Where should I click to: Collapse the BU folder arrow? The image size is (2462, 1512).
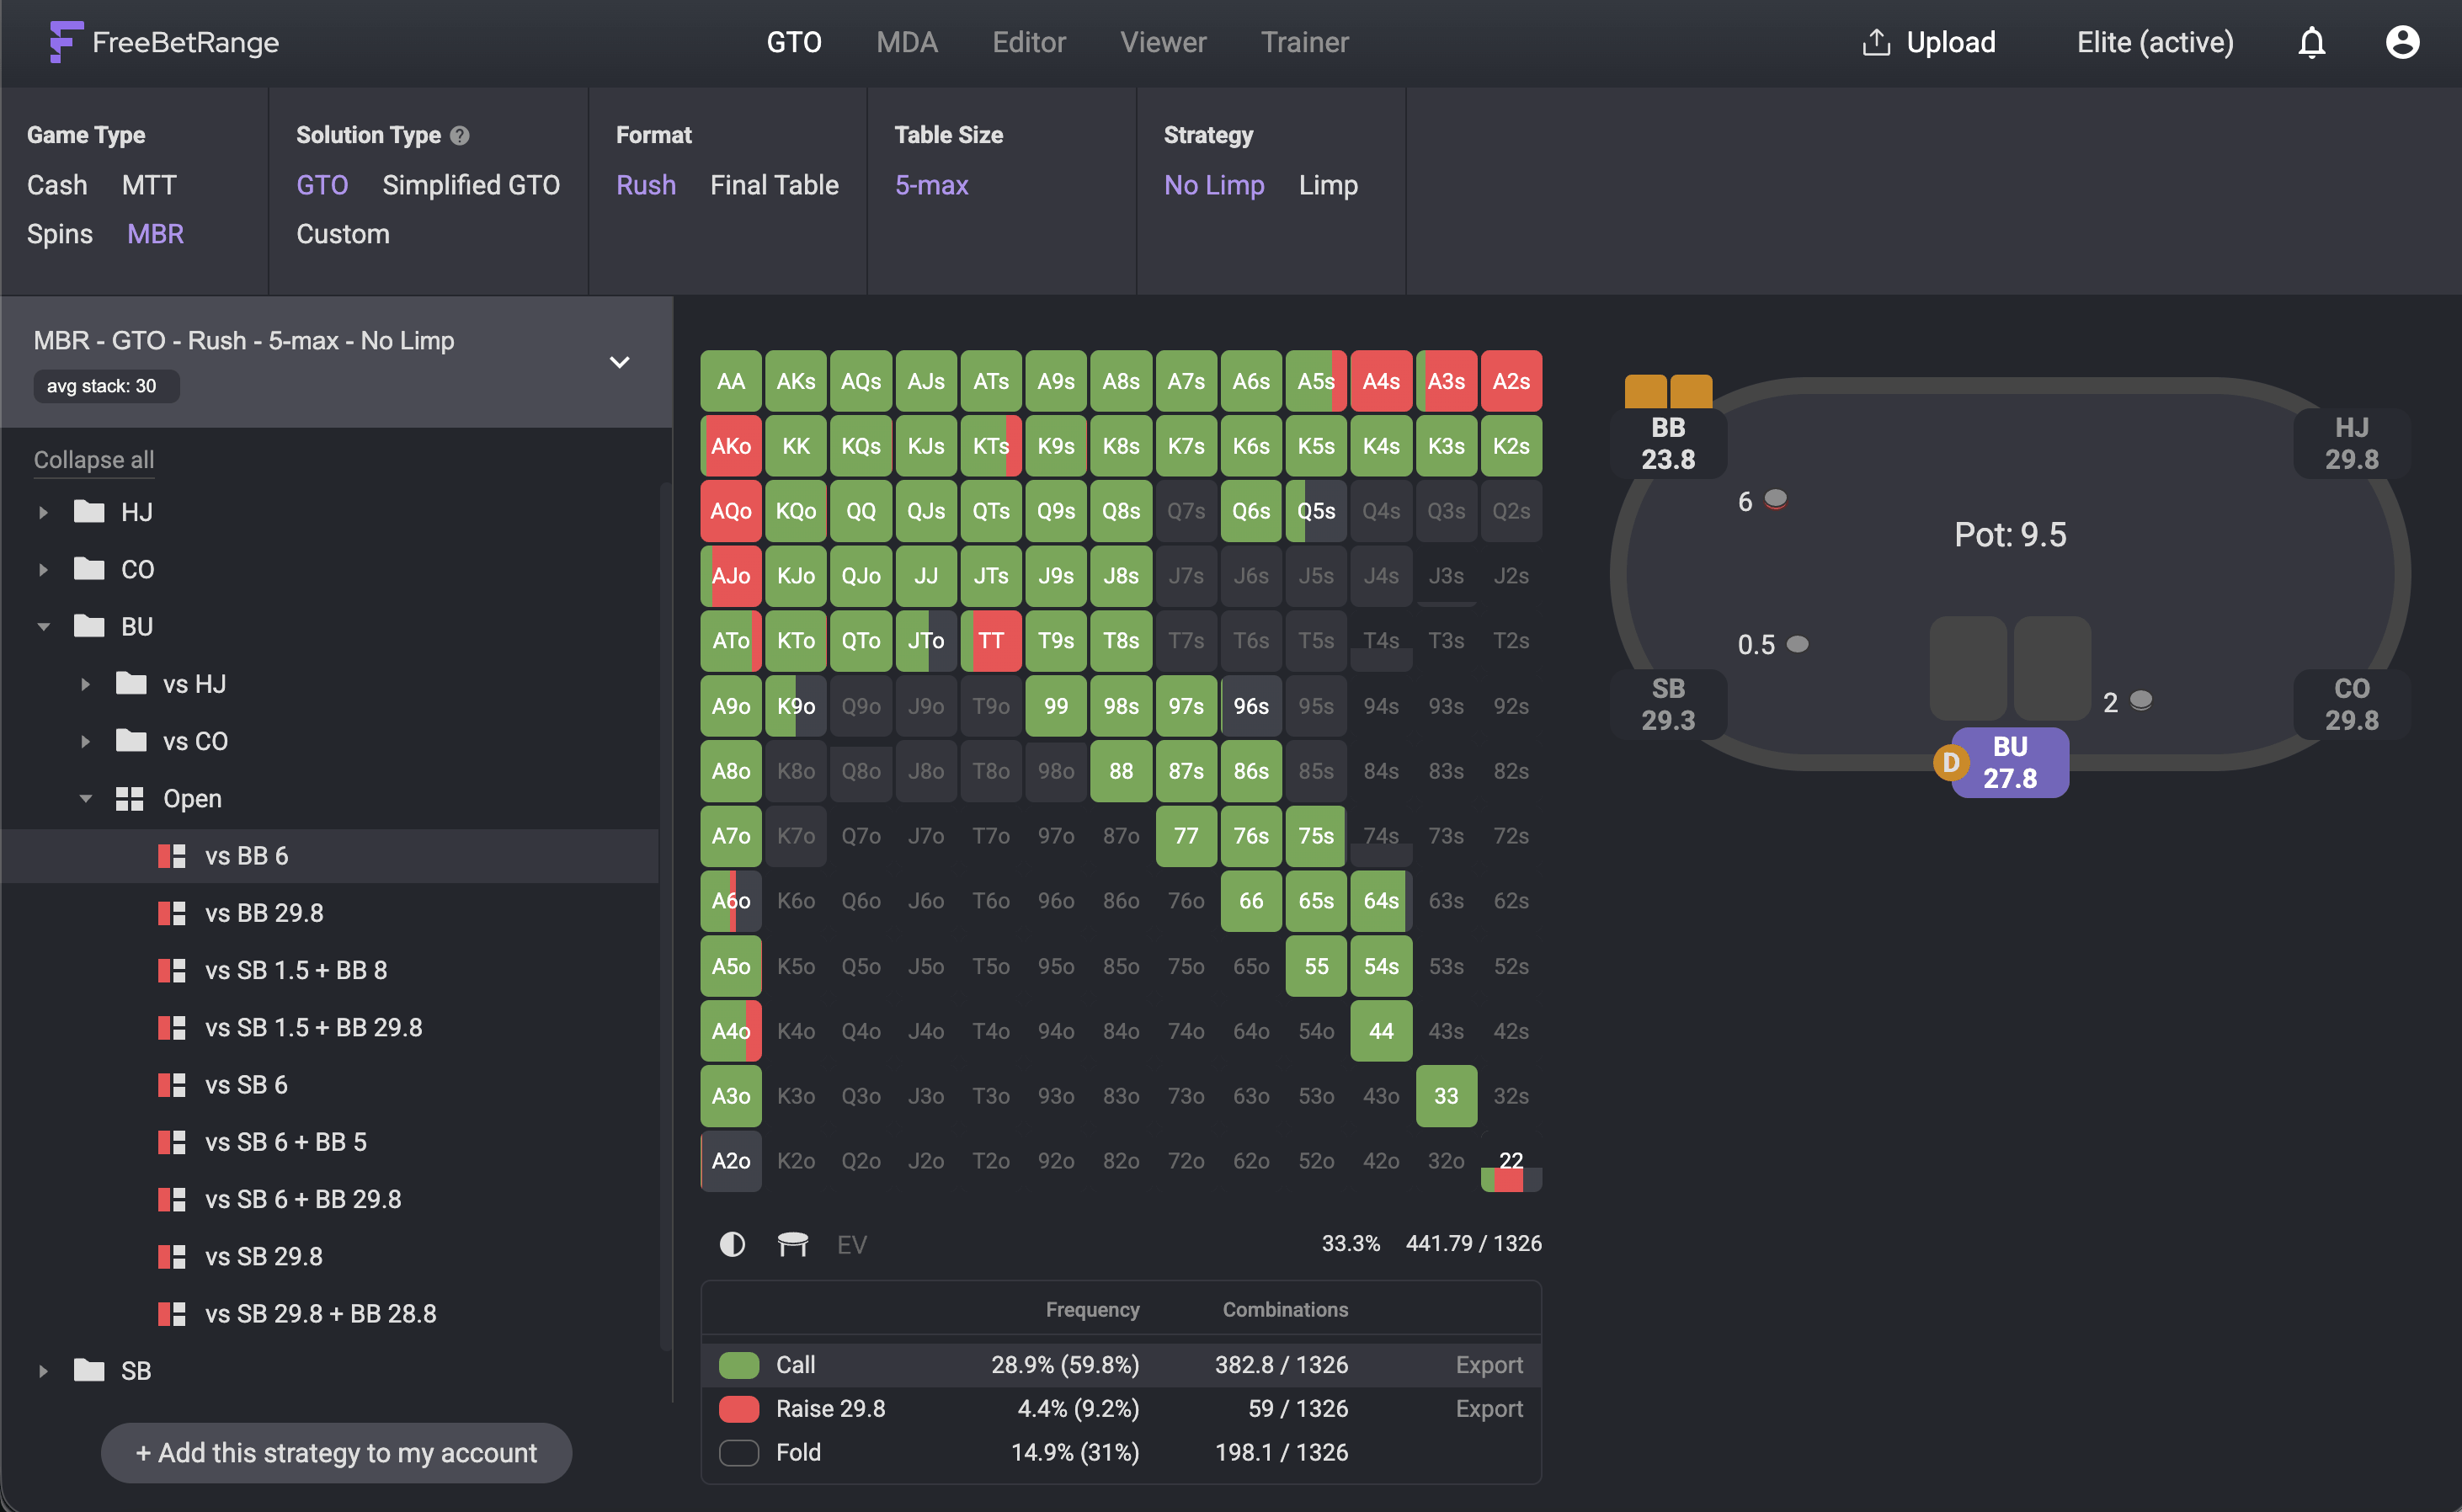pos(43,627)
